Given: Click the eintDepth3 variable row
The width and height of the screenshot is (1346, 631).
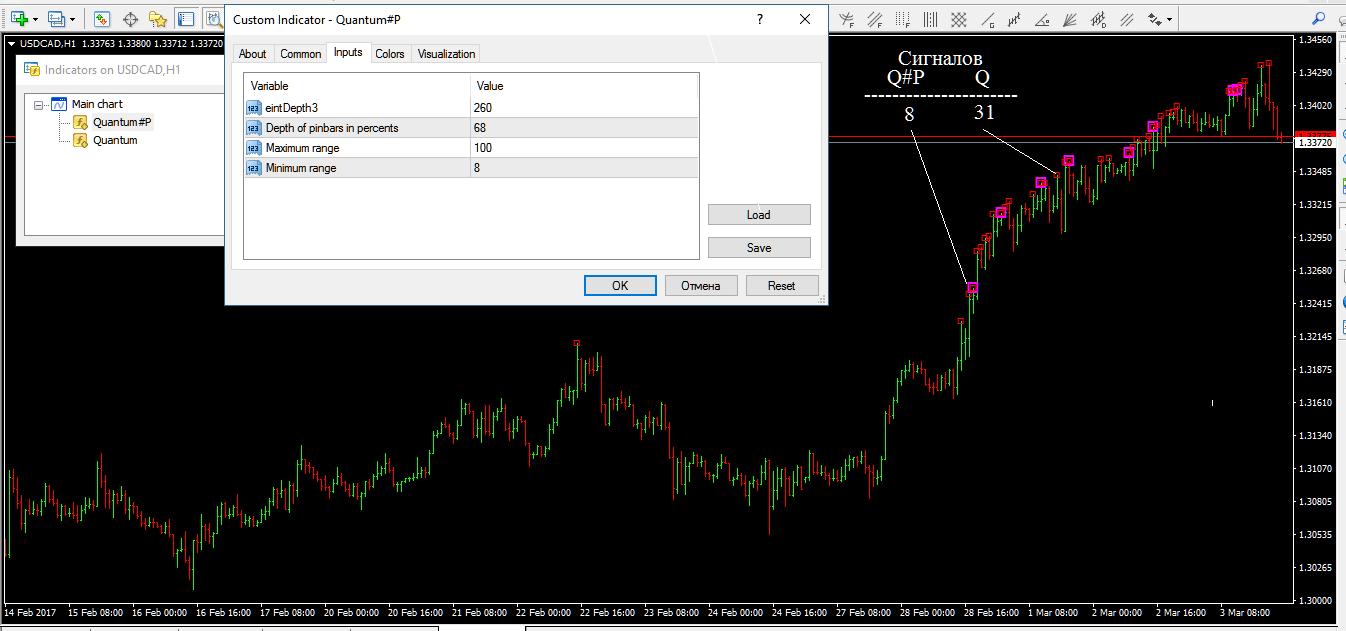Looking at the screenshot, I should pos(471,107).
